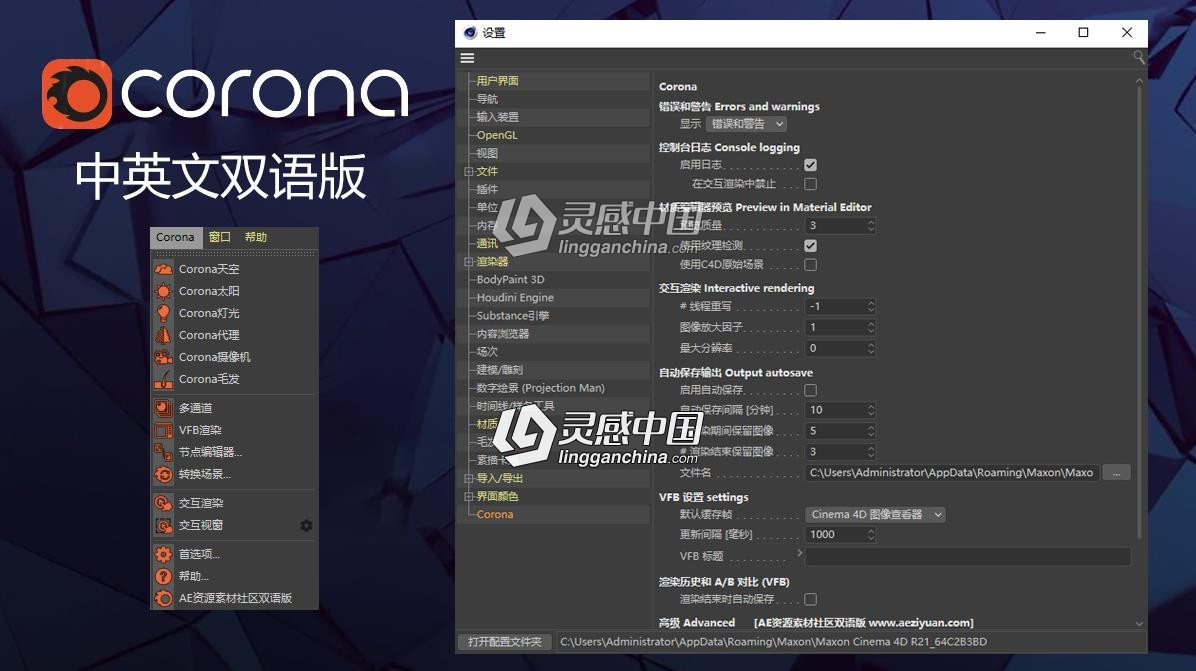Click the Corona太阳 sun icon
Screen dimensions: 1196x671
coord(163,291)
